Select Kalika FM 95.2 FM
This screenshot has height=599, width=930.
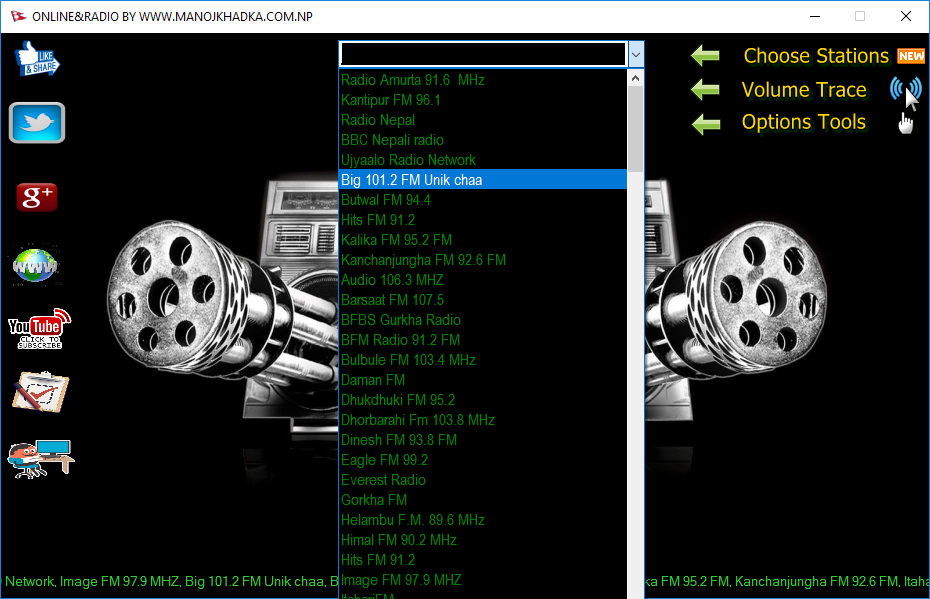pos(483,240)
